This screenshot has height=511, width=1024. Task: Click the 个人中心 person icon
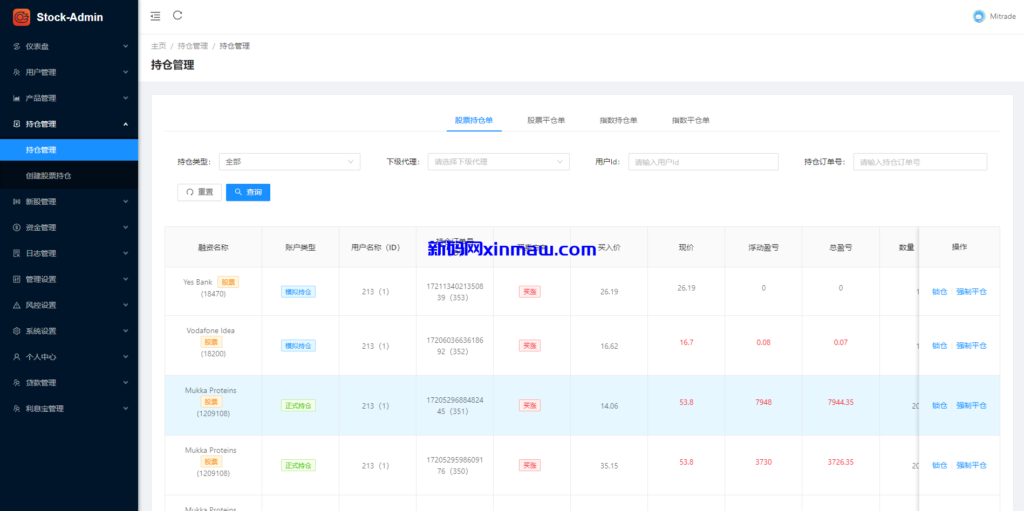[x=16, y=357]
